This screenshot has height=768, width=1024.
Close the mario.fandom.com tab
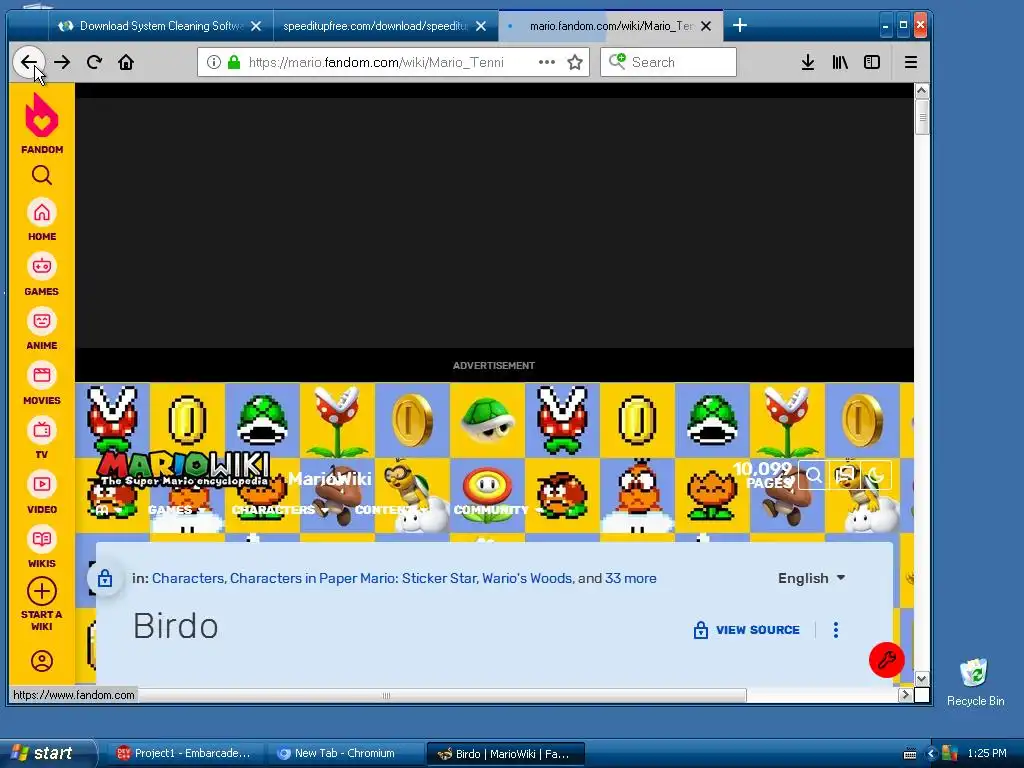click(706, 26)
